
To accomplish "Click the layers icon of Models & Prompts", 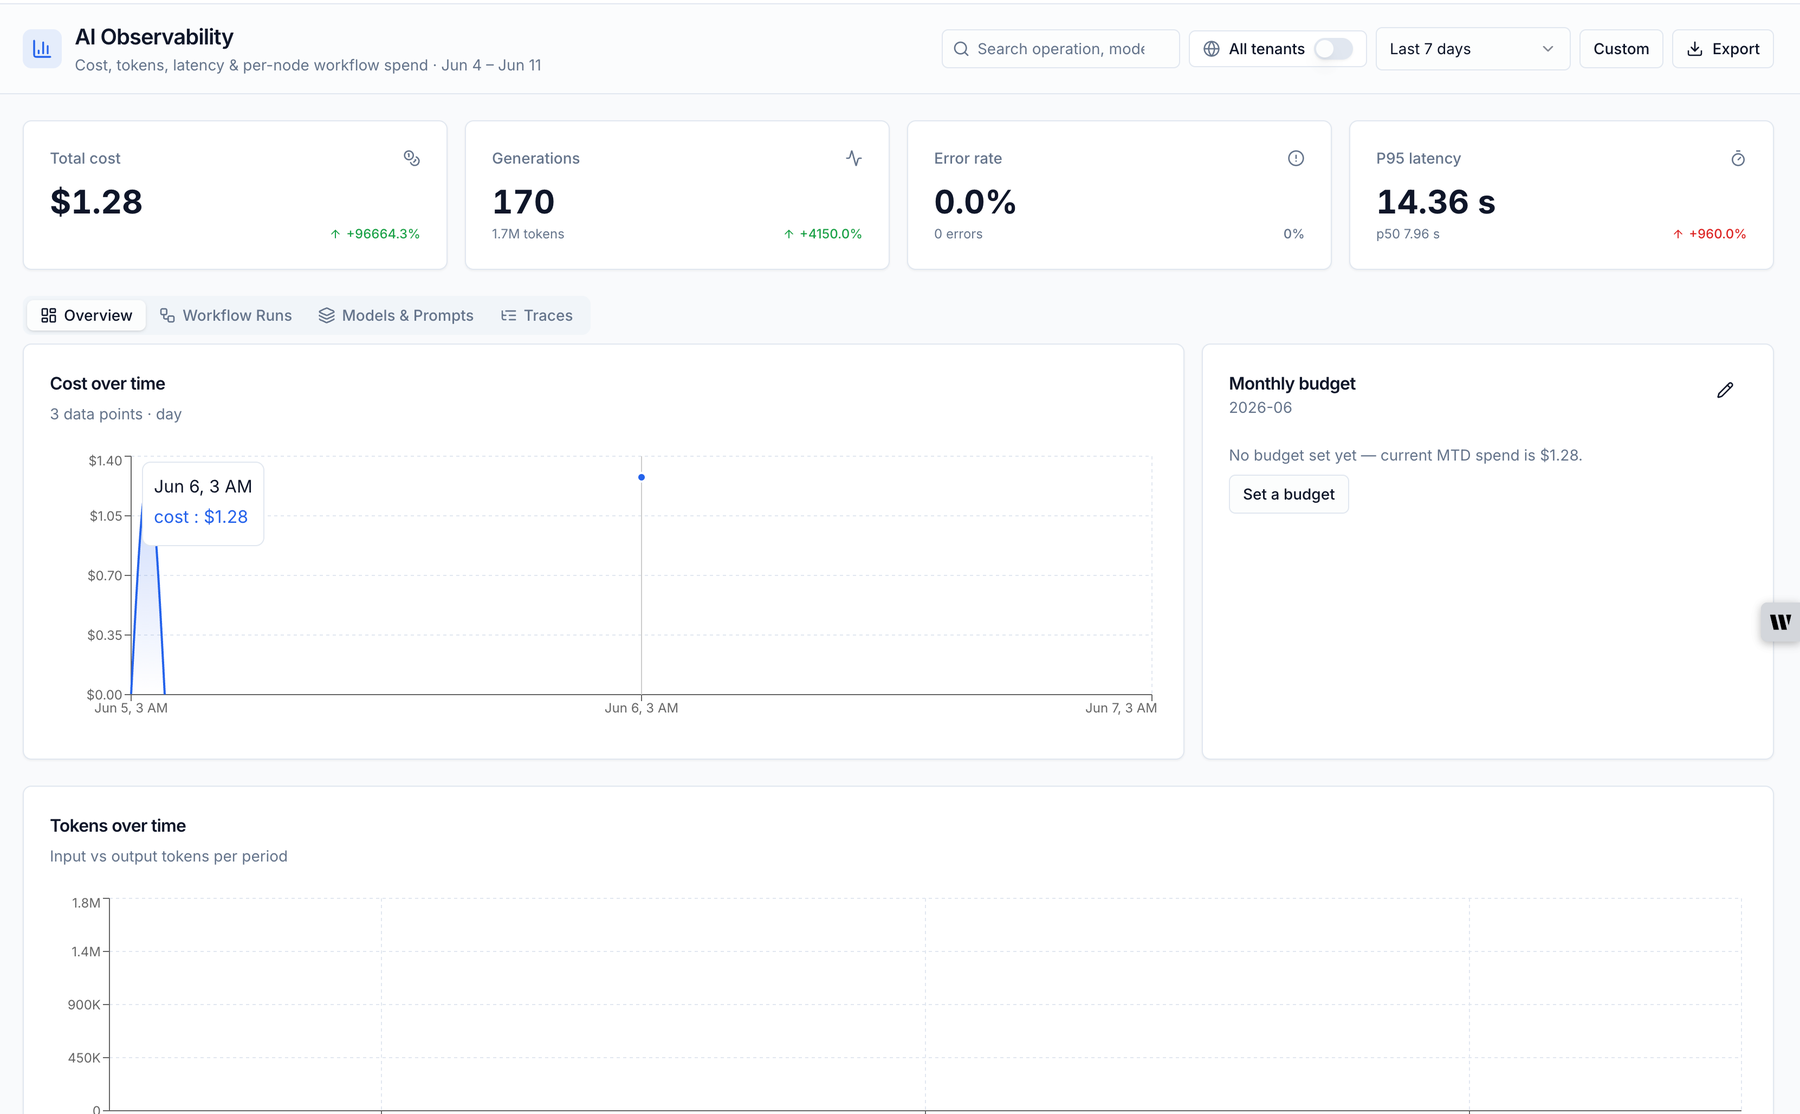I will tap(326, 315).
